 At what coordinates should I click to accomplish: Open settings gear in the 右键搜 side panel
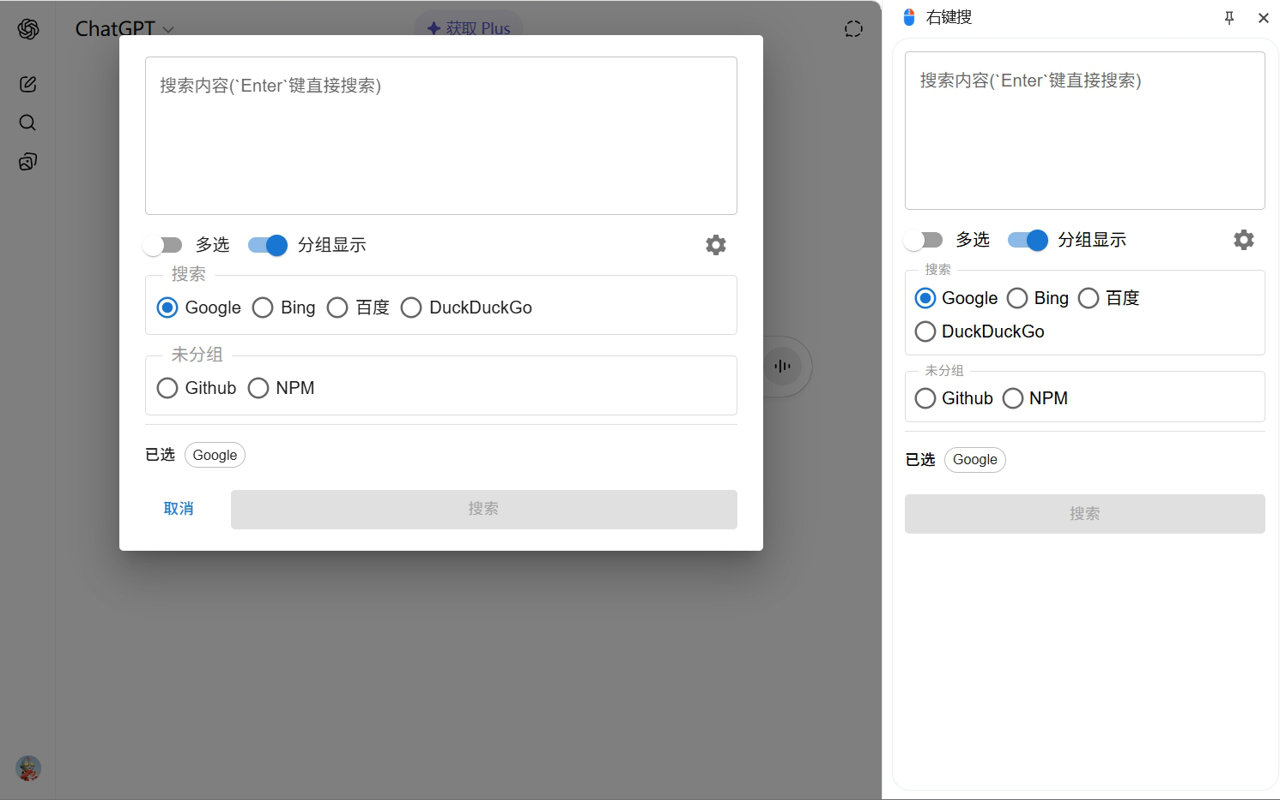pyautogui.click(x=1244, y=240)
